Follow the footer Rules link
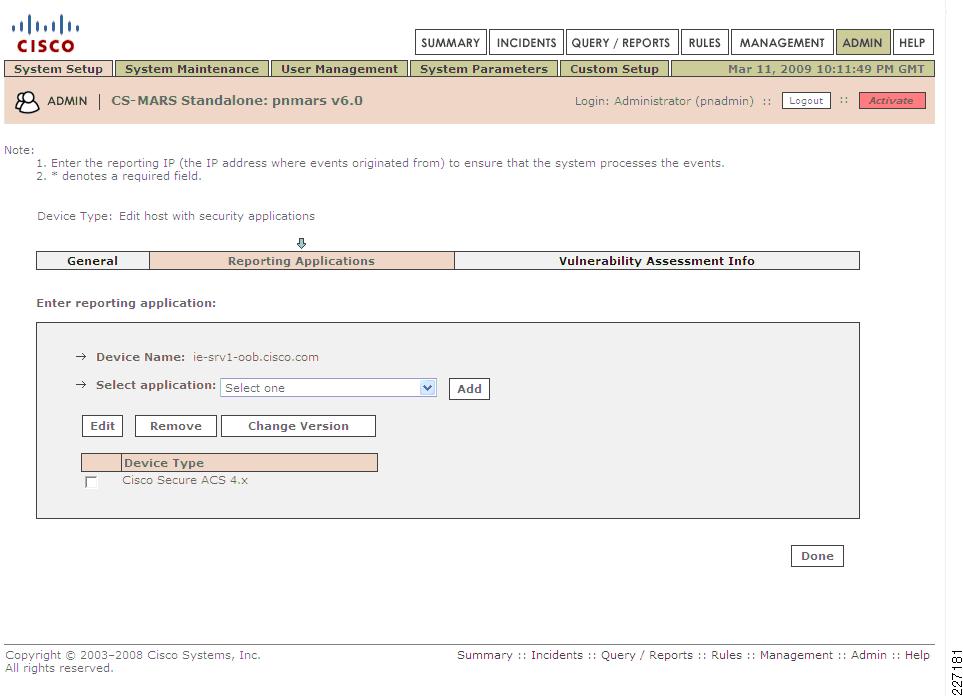The image size is (963, 696). pyautogui.click(x=727, y=655)
